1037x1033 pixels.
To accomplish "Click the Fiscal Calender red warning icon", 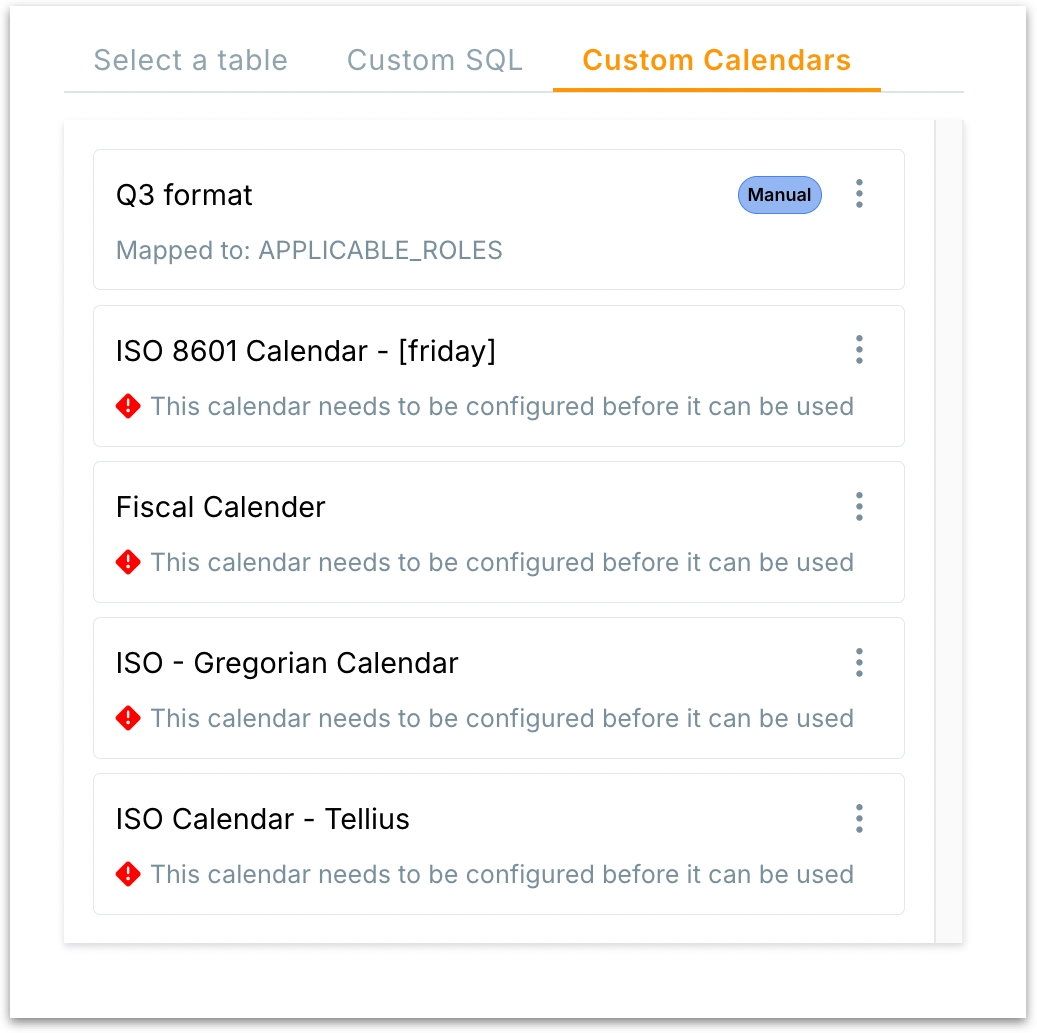I will point(128,562).
